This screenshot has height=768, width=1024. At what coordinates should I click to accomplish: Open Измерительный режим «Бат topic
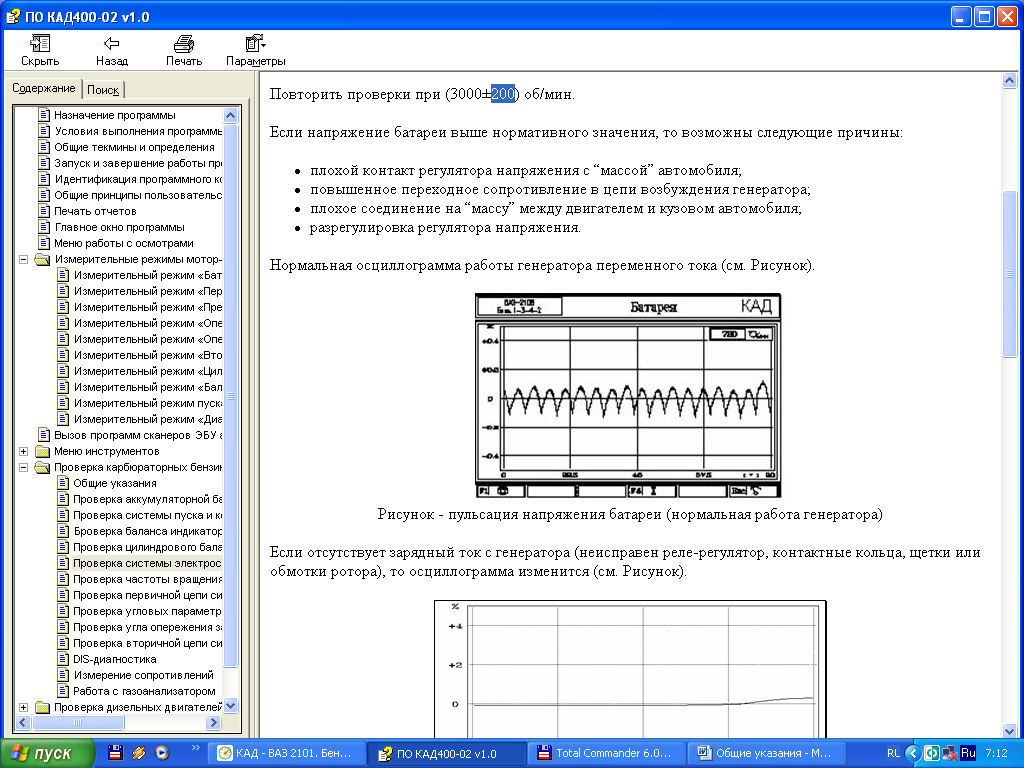click(x=148, y=275)
